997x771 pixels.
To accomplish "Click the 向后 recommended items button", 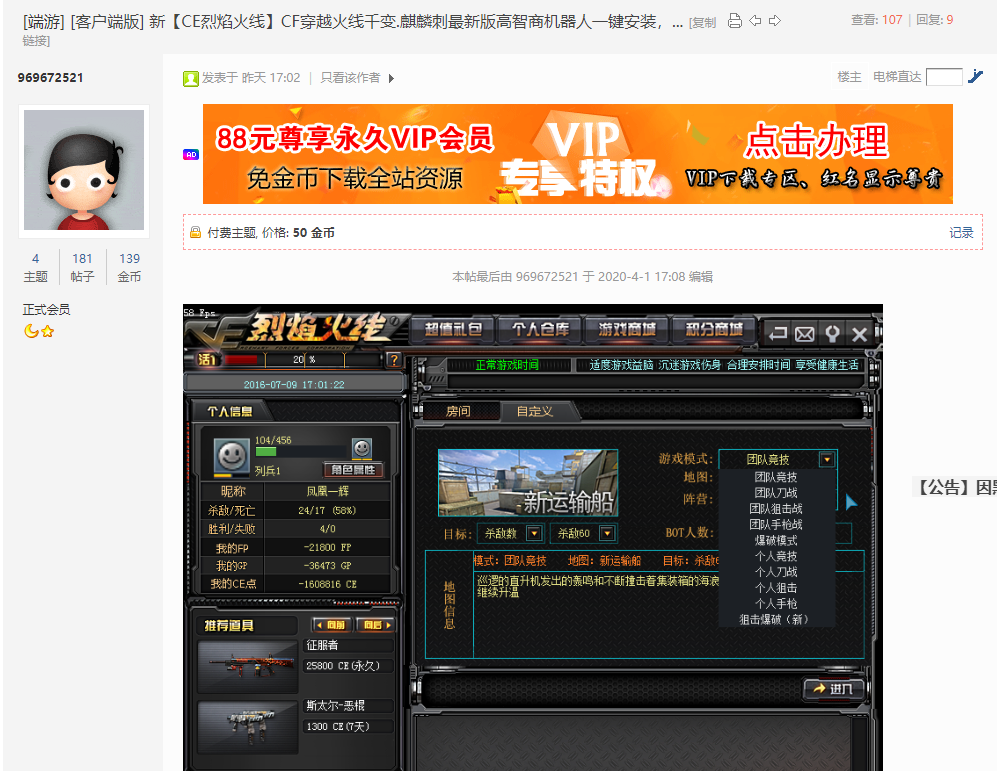I will [x=375, y=625].
